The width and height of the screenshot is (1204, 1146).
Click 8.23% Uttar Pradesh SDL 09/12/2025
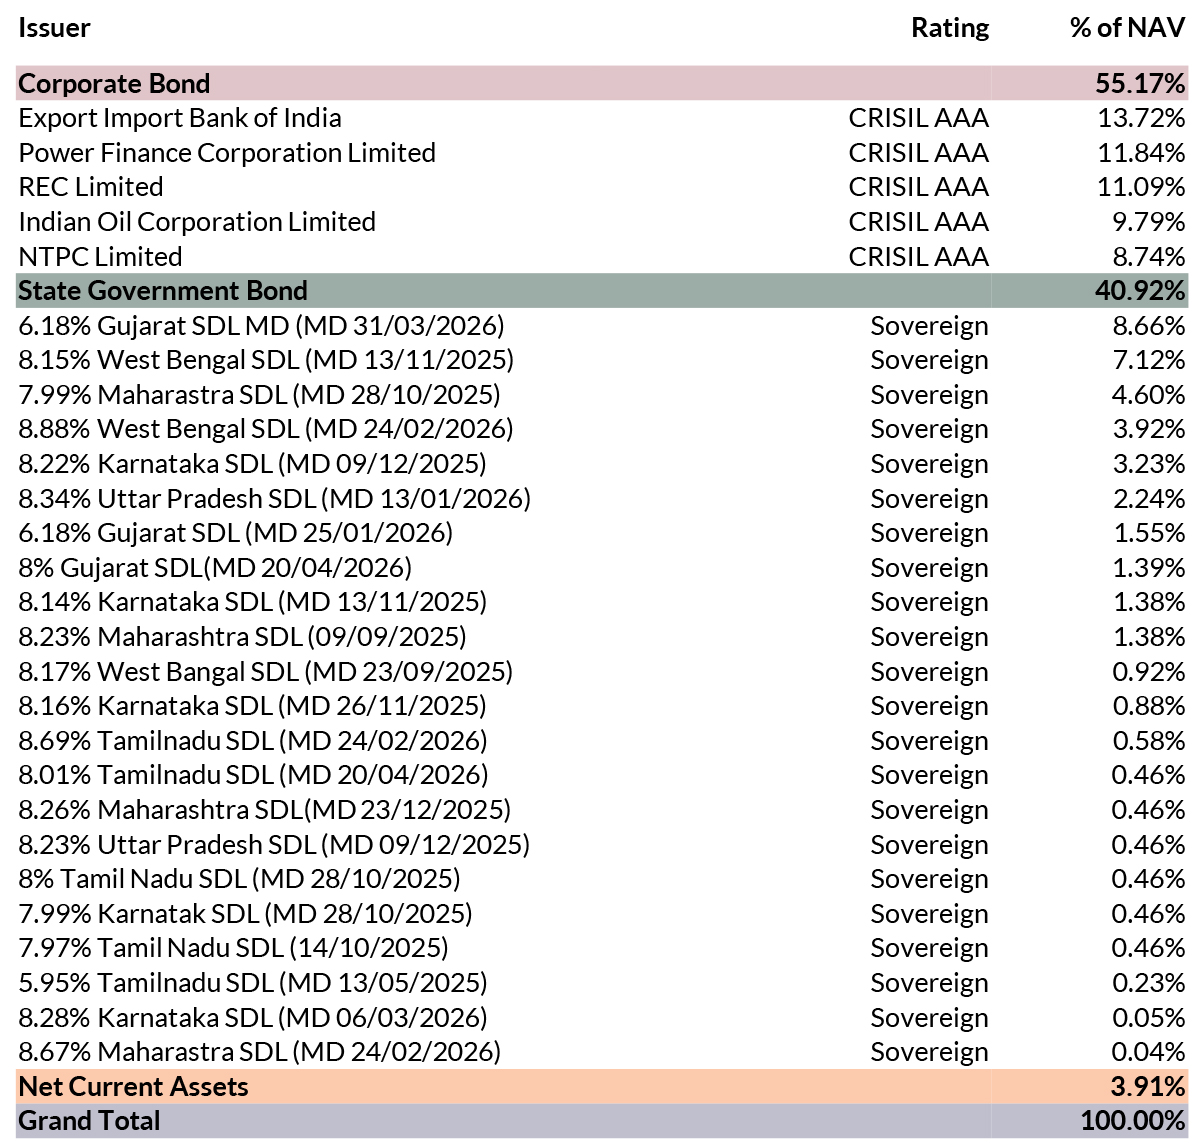coord(274,844)
